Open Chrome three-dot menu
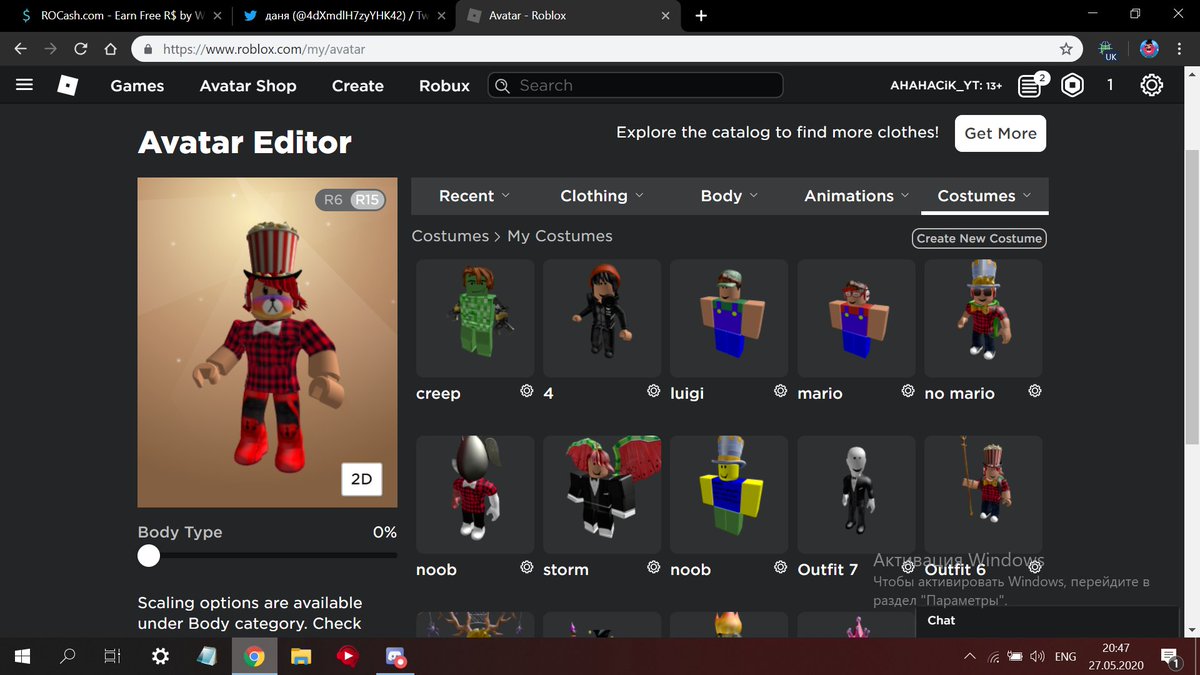The image size is (1200, 675). click(x=1181, y=48)
